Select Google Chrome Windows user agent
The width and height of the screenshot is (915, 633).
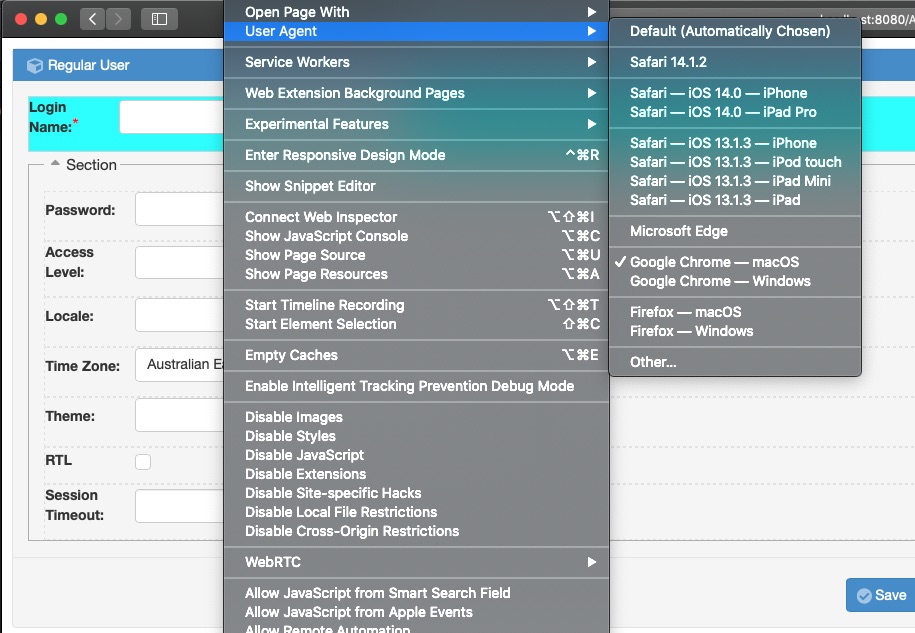point(735,281)
